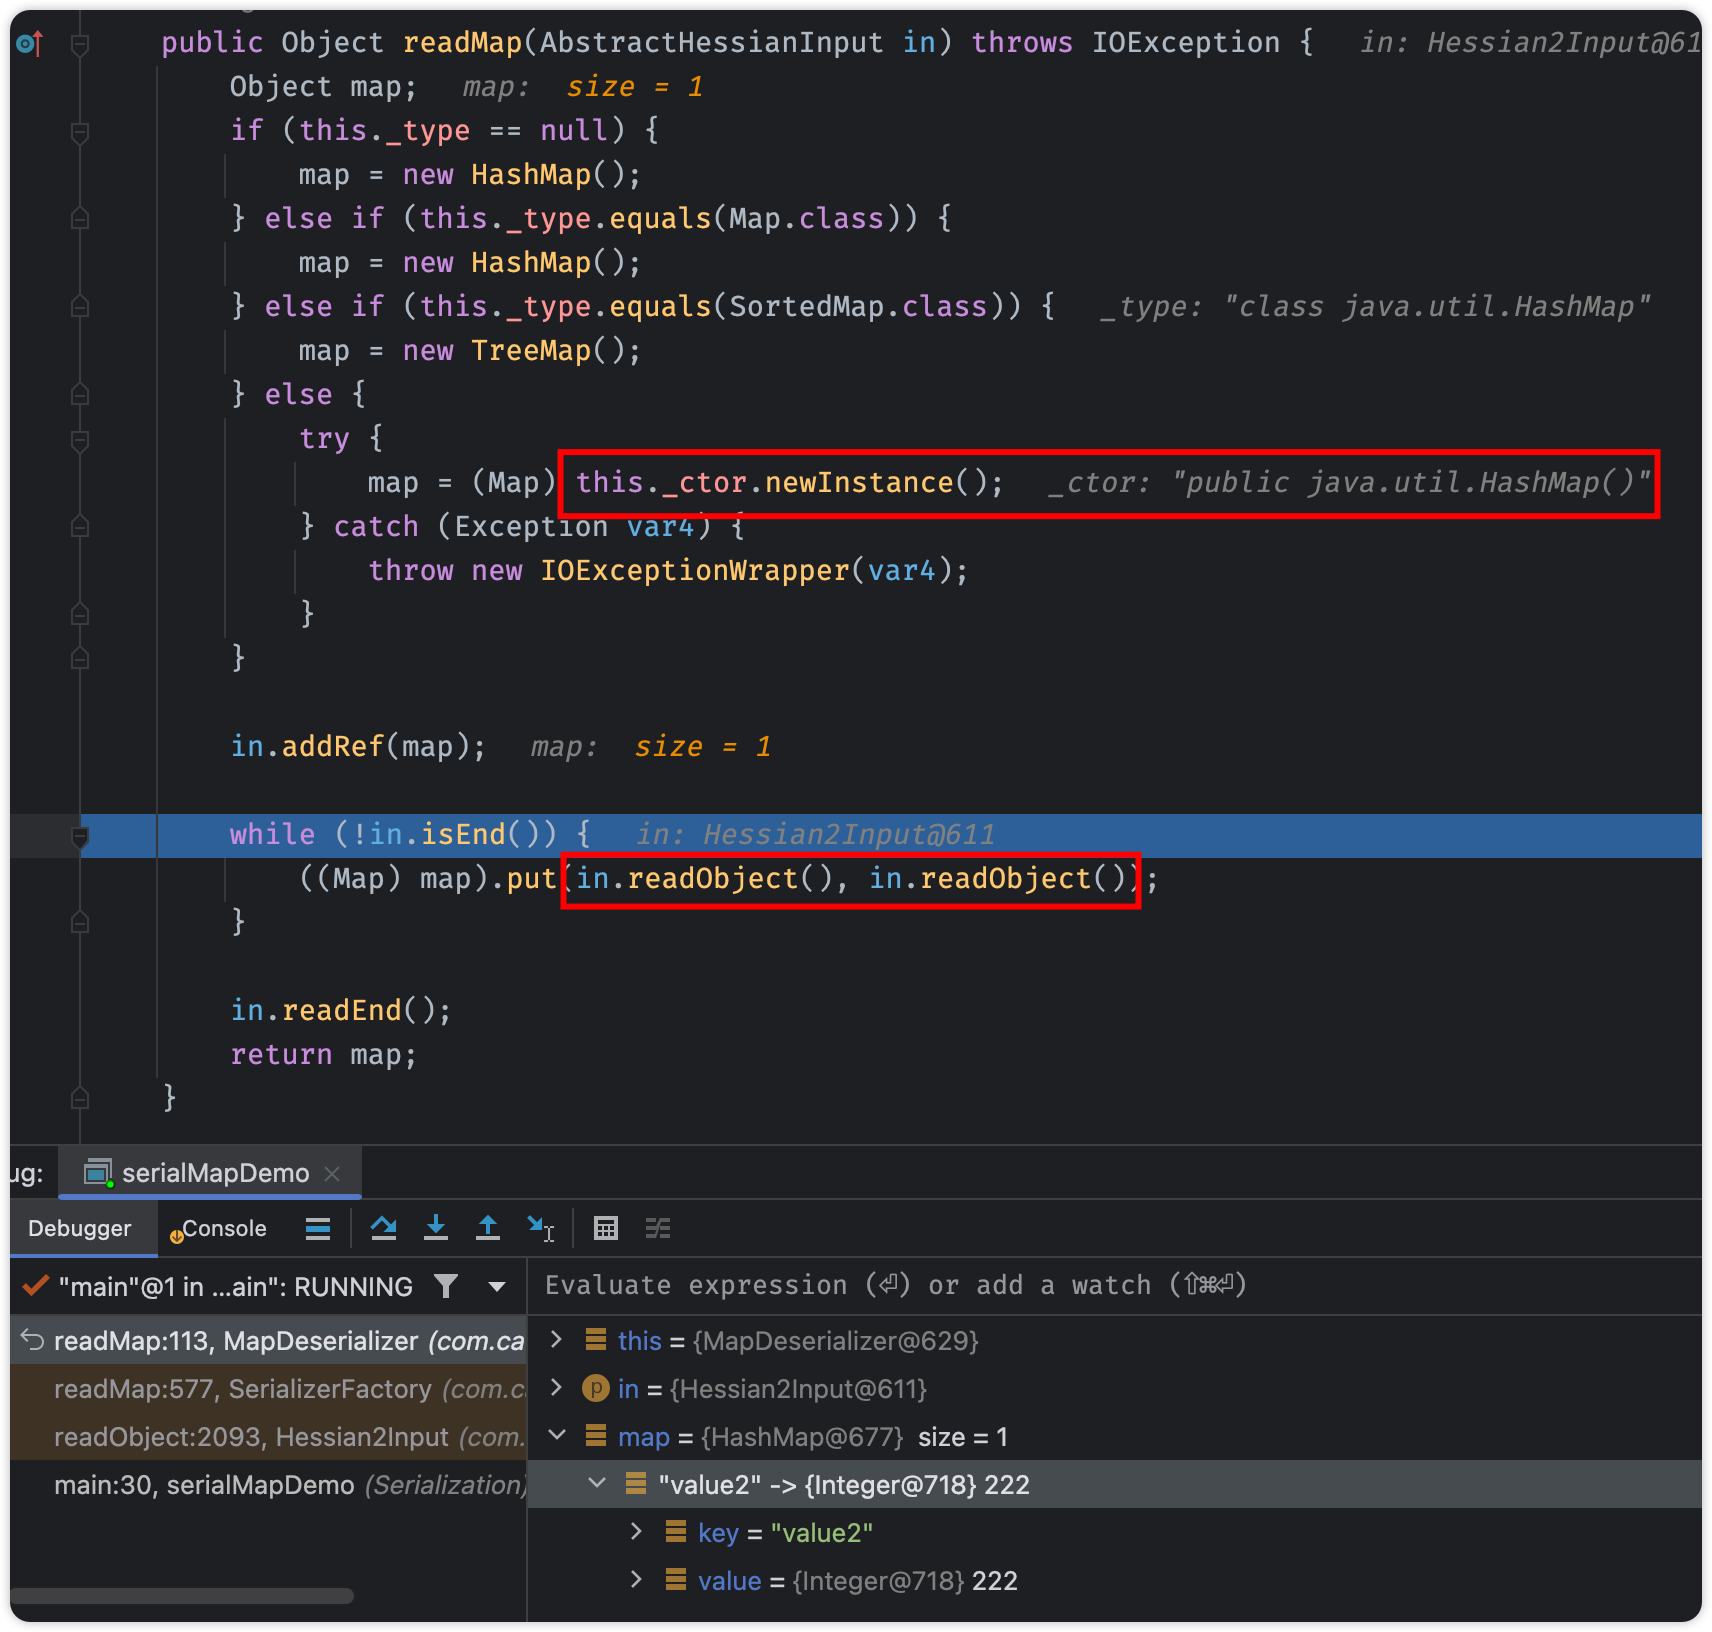Select stack frame readMap:113, MapDeserializer

268,1340
